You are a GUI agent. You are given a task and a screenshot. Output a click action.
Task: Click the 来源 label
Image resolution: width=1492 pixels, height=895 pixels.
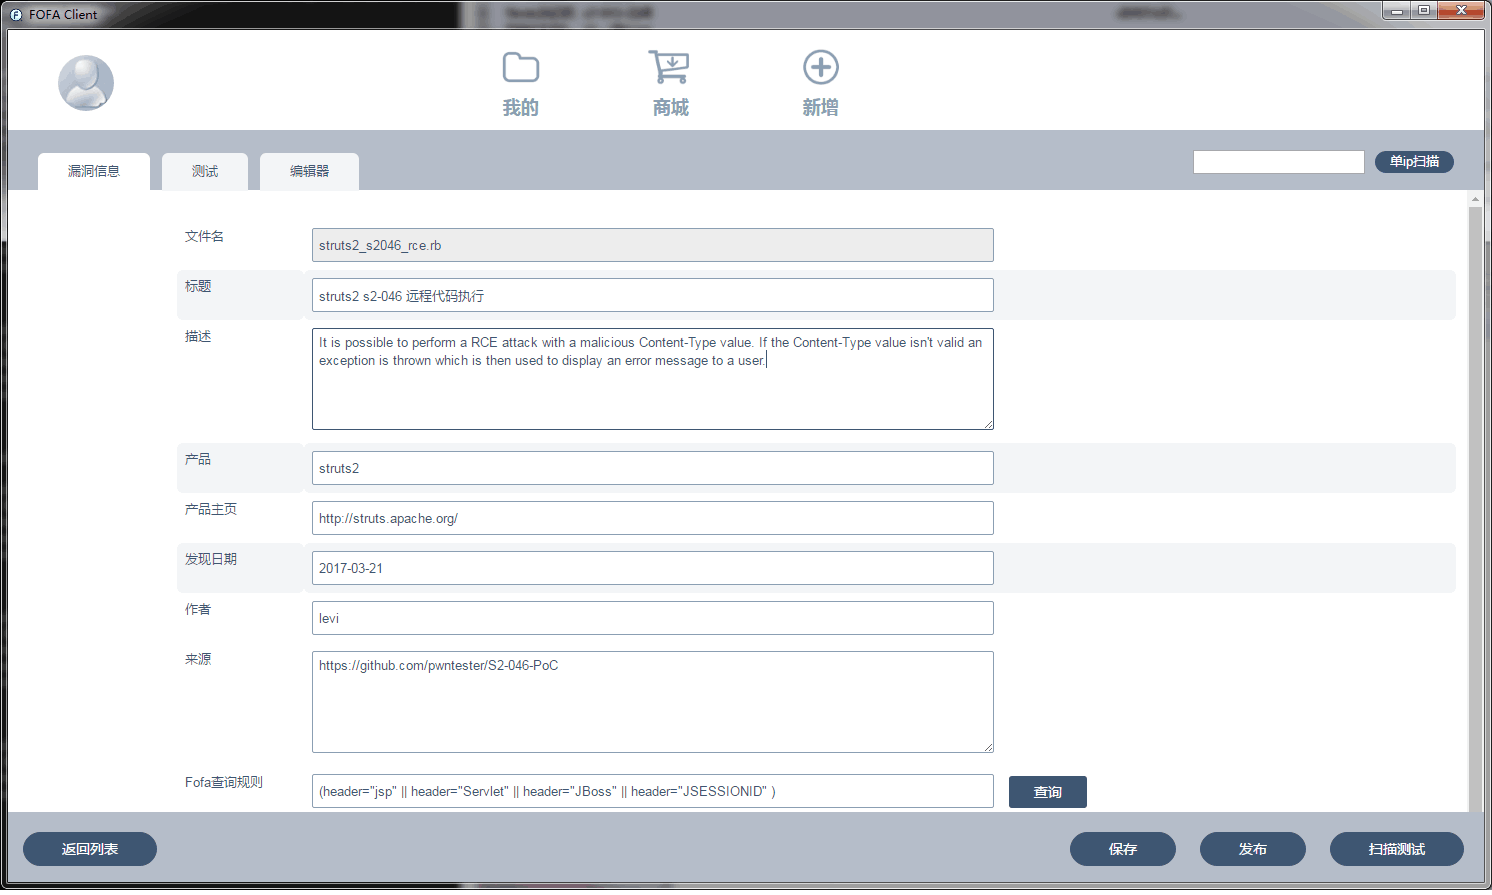coord(198,659)
